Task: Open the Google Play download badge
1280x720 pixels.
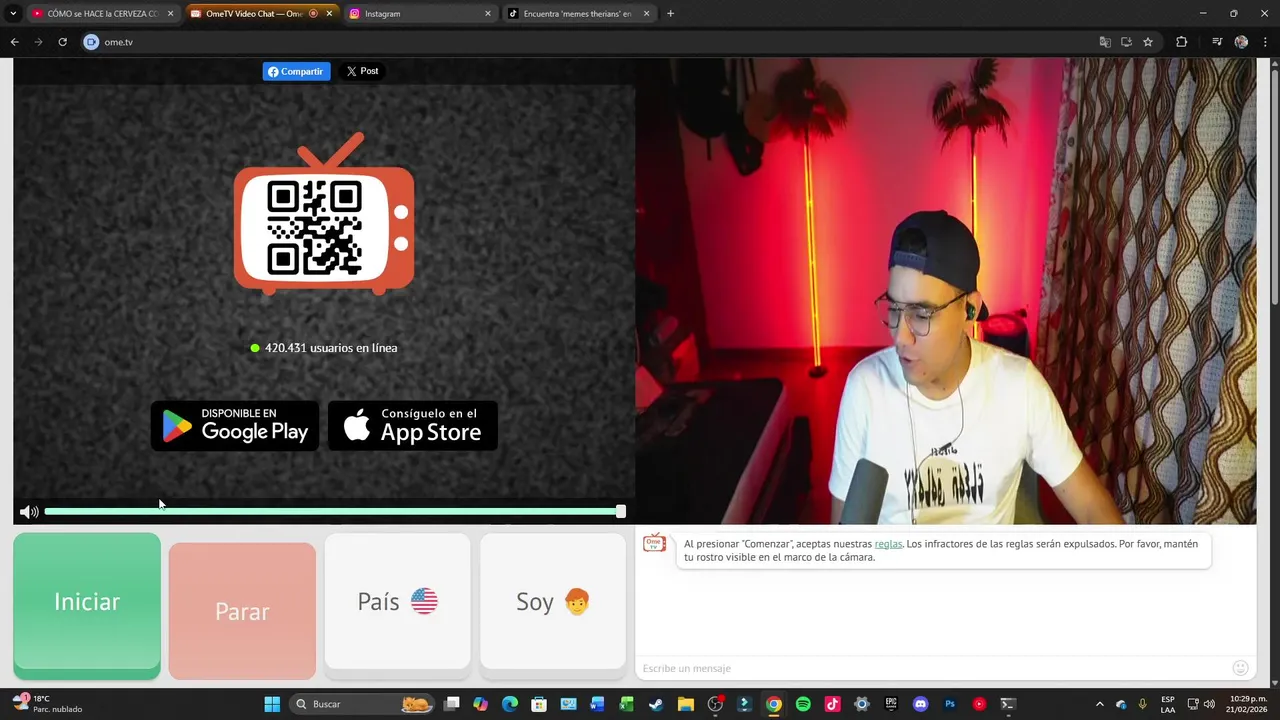Action: tap(235, 426)
